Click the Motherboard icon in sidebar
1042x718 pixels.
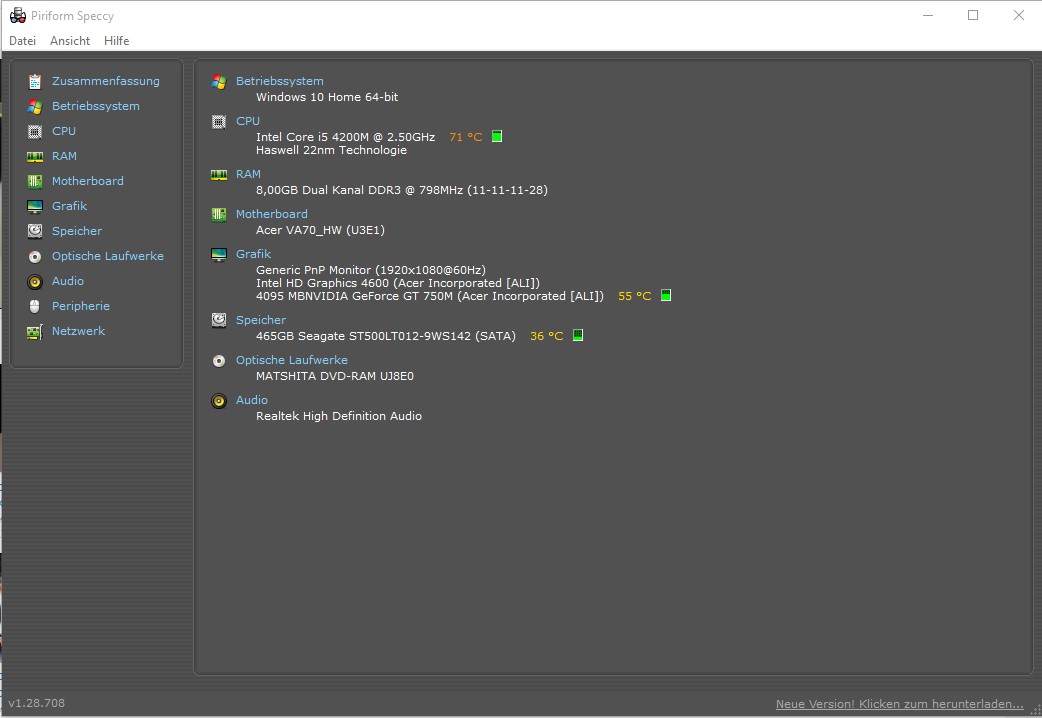[x=35, y=181]
